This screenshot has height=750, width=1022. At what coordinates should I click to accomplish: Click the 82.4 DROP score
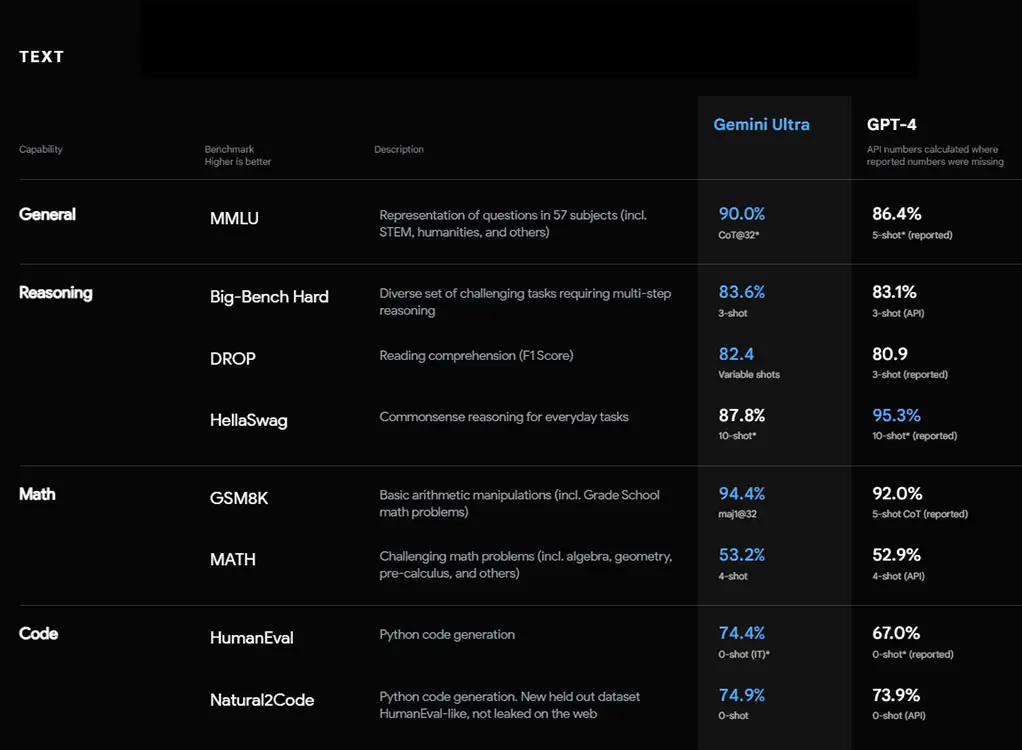point(736,354)
